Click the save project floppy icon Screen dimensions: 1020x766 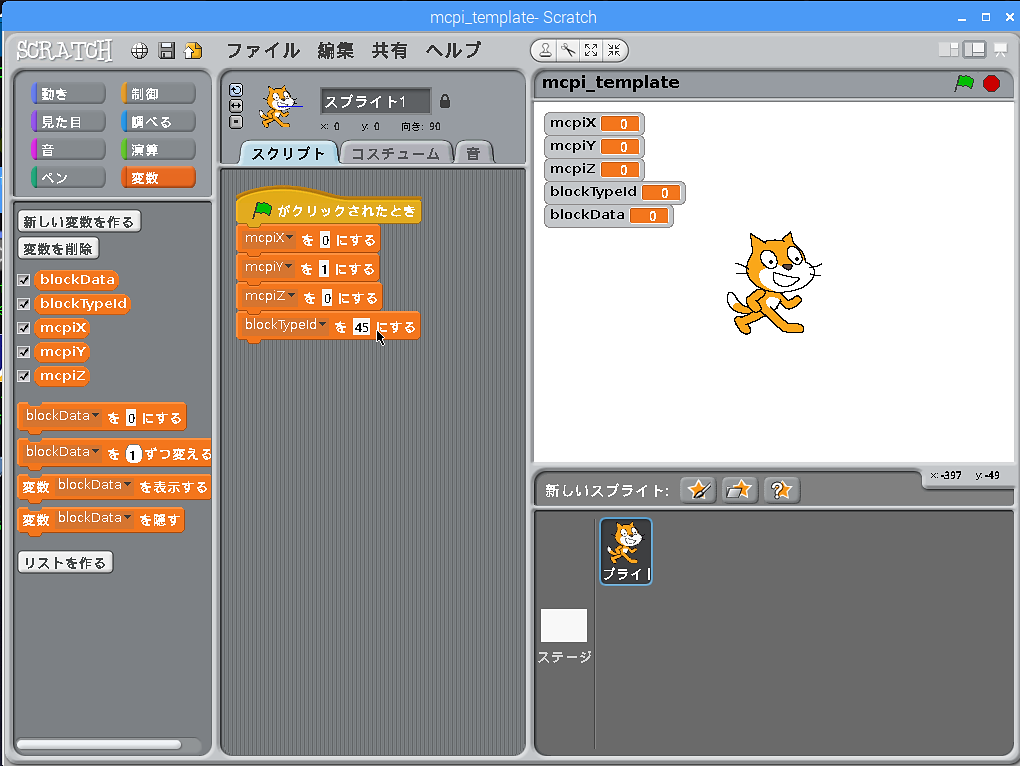coord(167,51)
